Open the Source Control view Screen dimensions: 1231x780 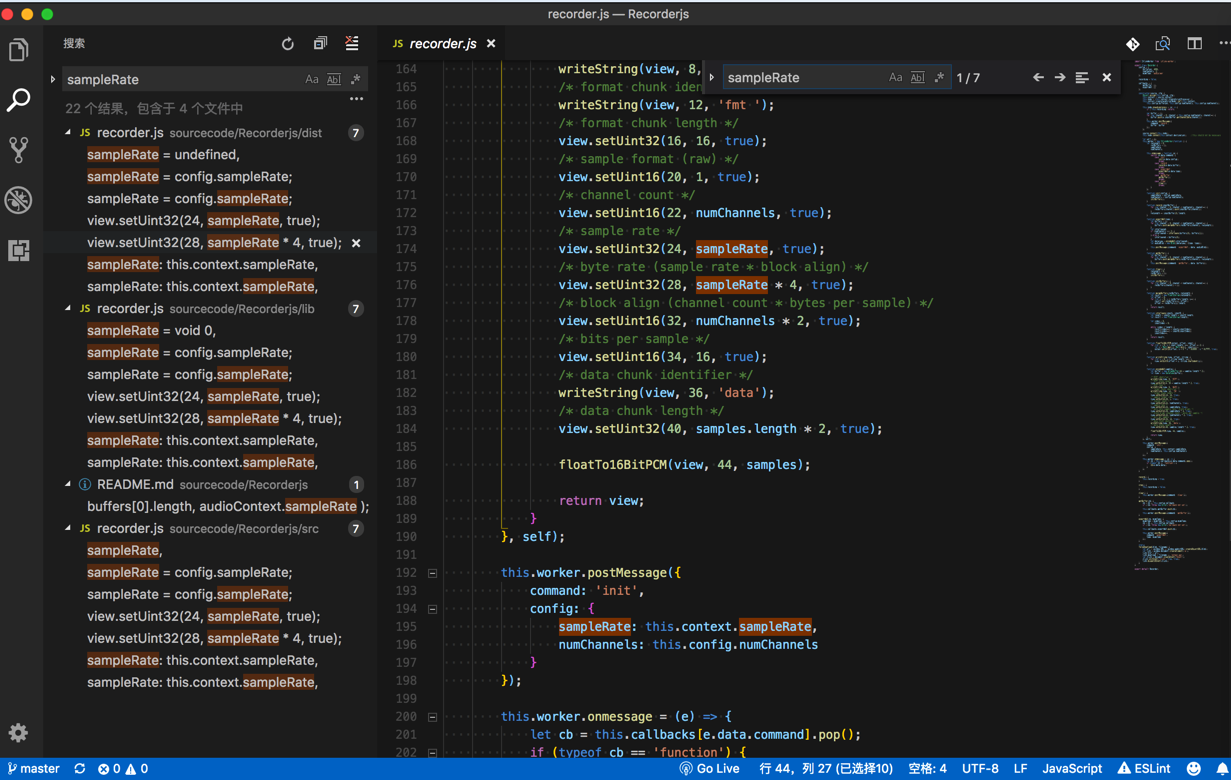[18, 150]
